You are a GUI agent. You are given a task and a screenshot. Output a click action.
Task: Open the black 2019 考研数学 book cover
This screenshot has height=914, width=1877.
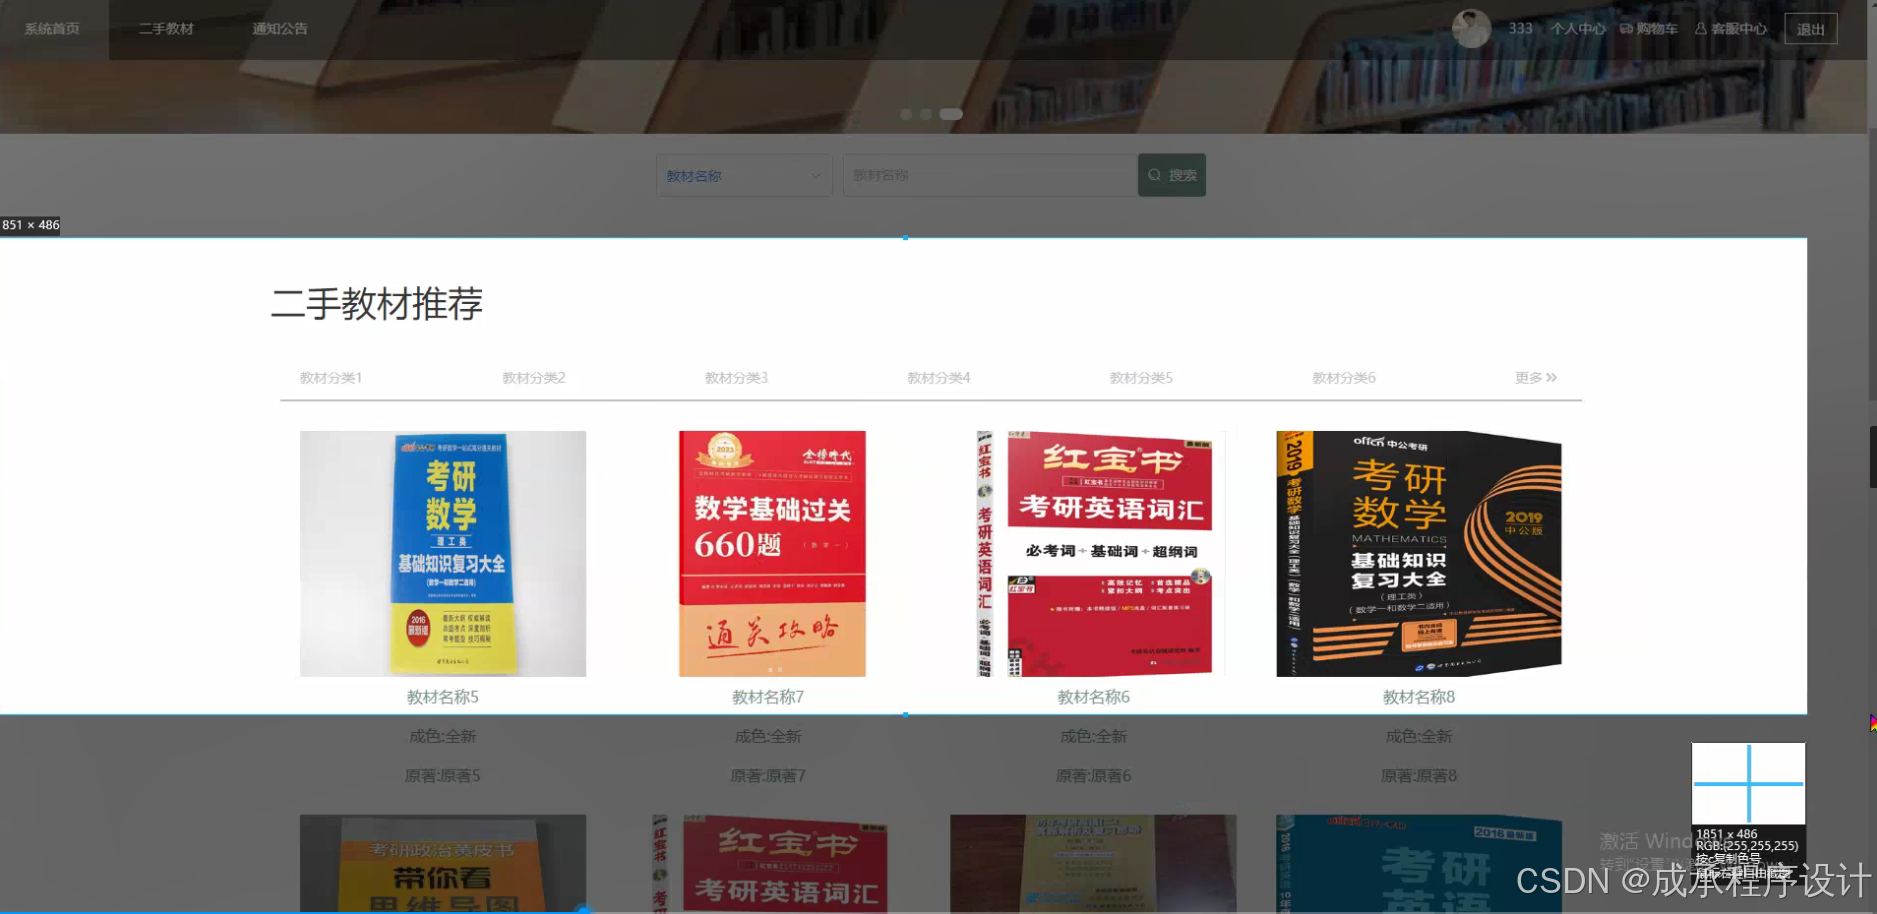pyautogui.click(x=1419, y=554)
